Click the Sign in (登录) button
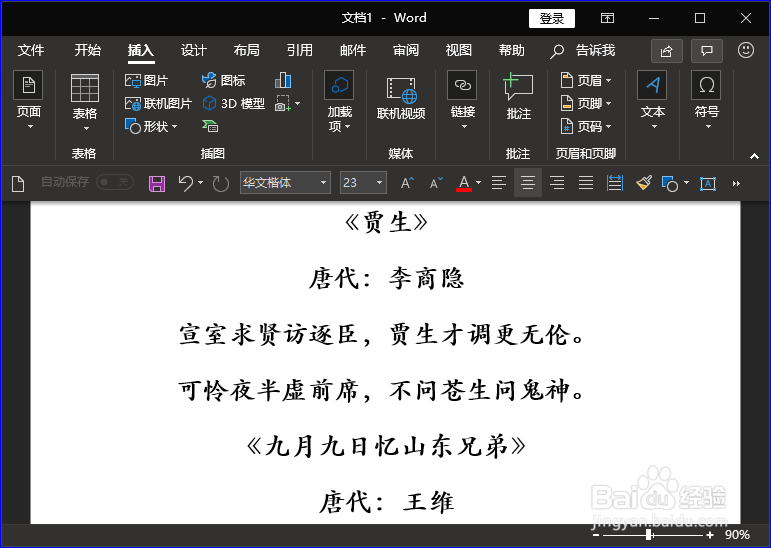This screenshot has height=548, width=771. (552, 19)
